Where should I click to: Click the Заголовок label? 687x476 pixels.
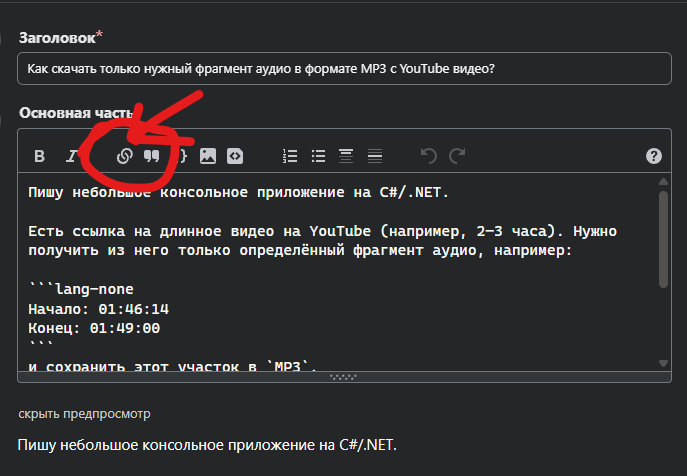(57, 38)
